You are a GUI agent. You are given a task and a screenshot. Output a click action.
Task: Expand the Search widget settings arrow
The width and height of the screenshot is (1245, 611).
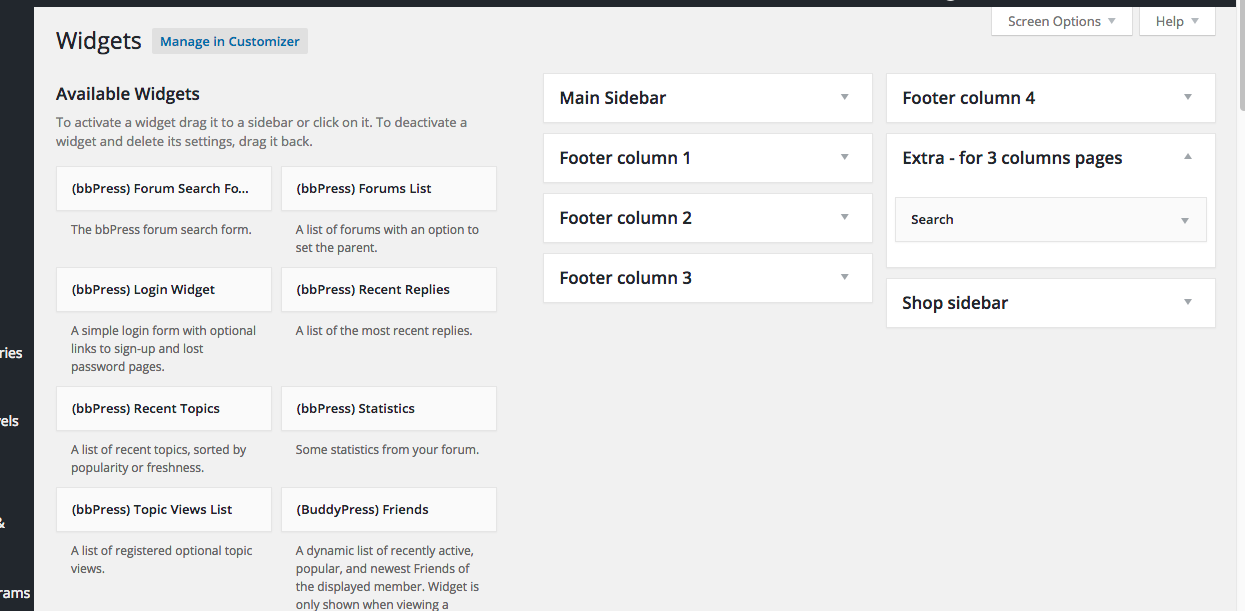tap(1185, 220)
